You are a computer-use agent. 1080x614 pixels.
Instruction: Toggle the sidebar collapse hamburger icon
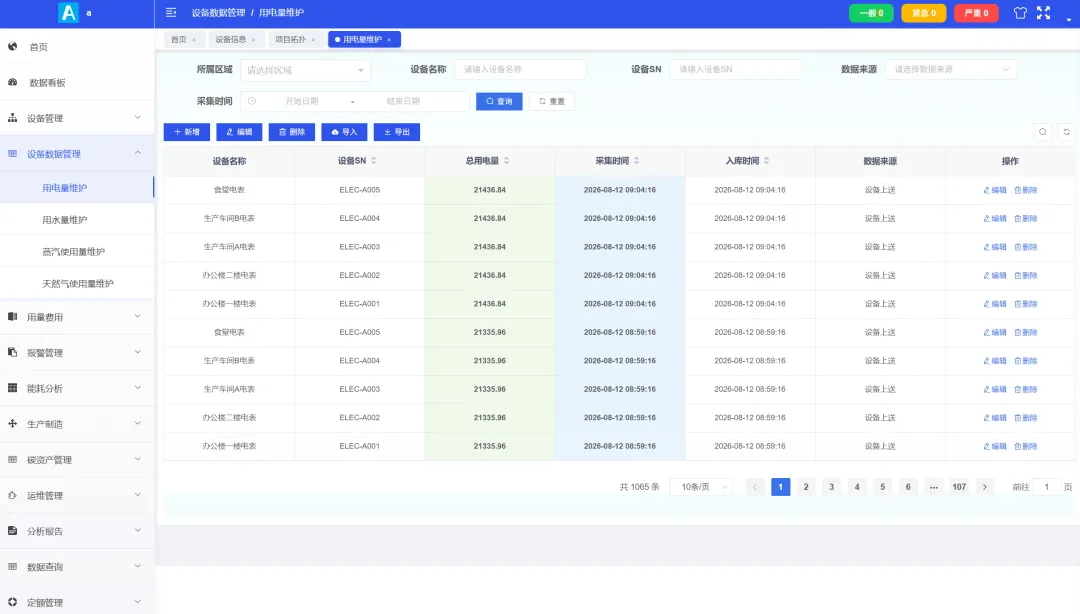coord(171,12)
